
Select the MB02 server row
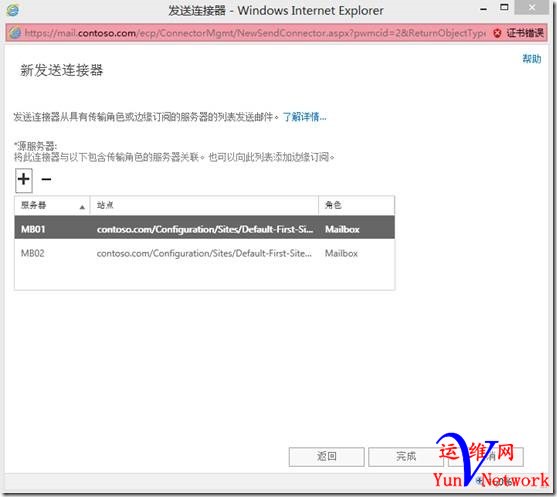[204, 253]
